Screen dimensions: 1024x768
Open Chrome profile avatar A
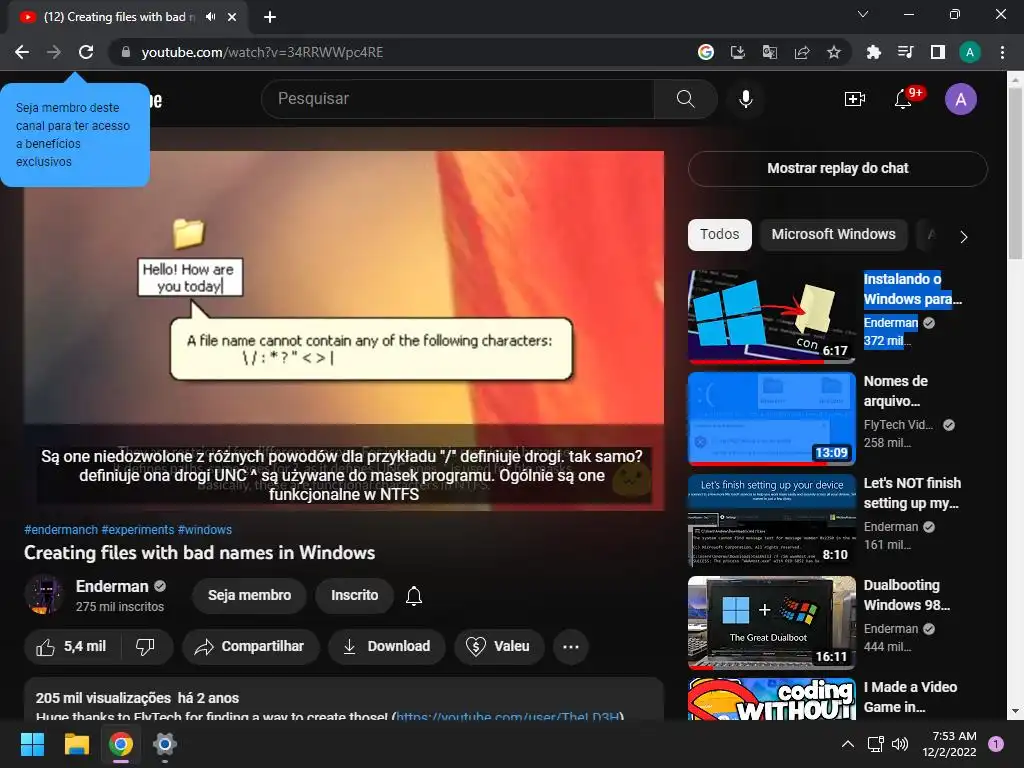[969, 52]
